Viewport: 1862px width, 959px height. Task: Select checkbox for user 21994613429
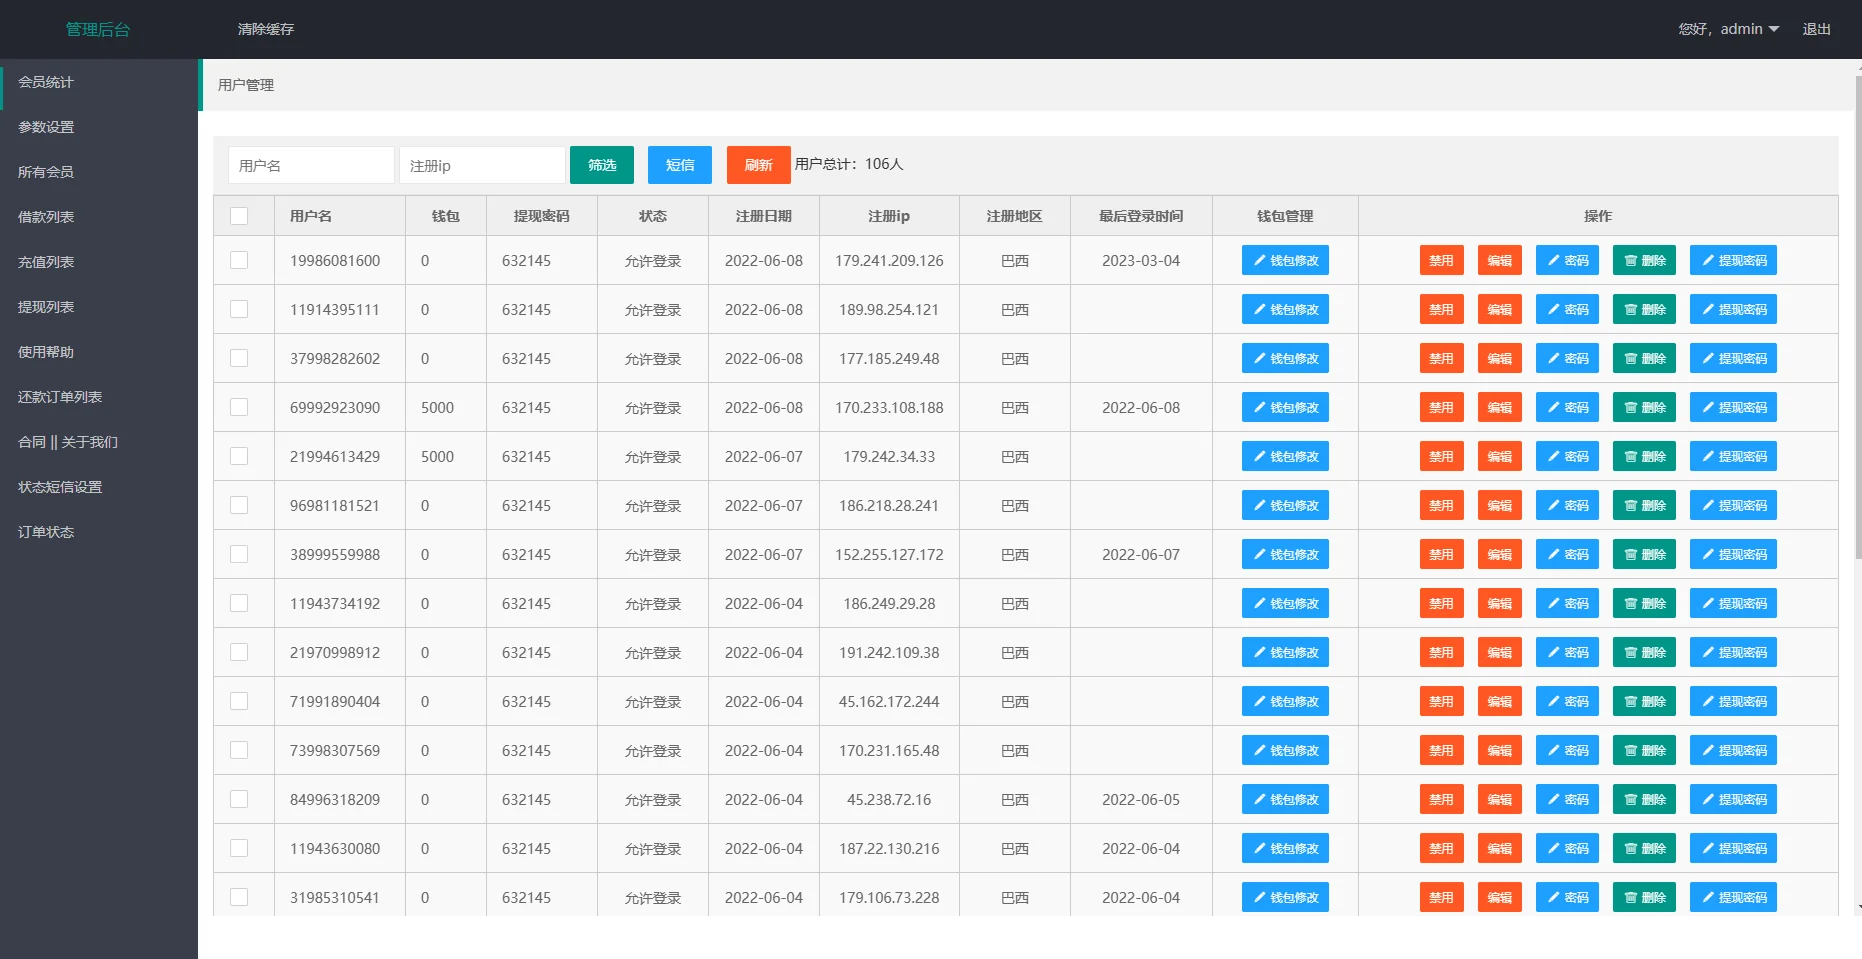239,456
